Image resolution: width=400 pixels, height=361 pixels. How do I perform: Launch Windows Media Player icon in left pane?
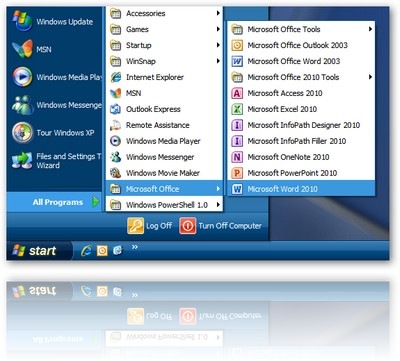point(22,77)
